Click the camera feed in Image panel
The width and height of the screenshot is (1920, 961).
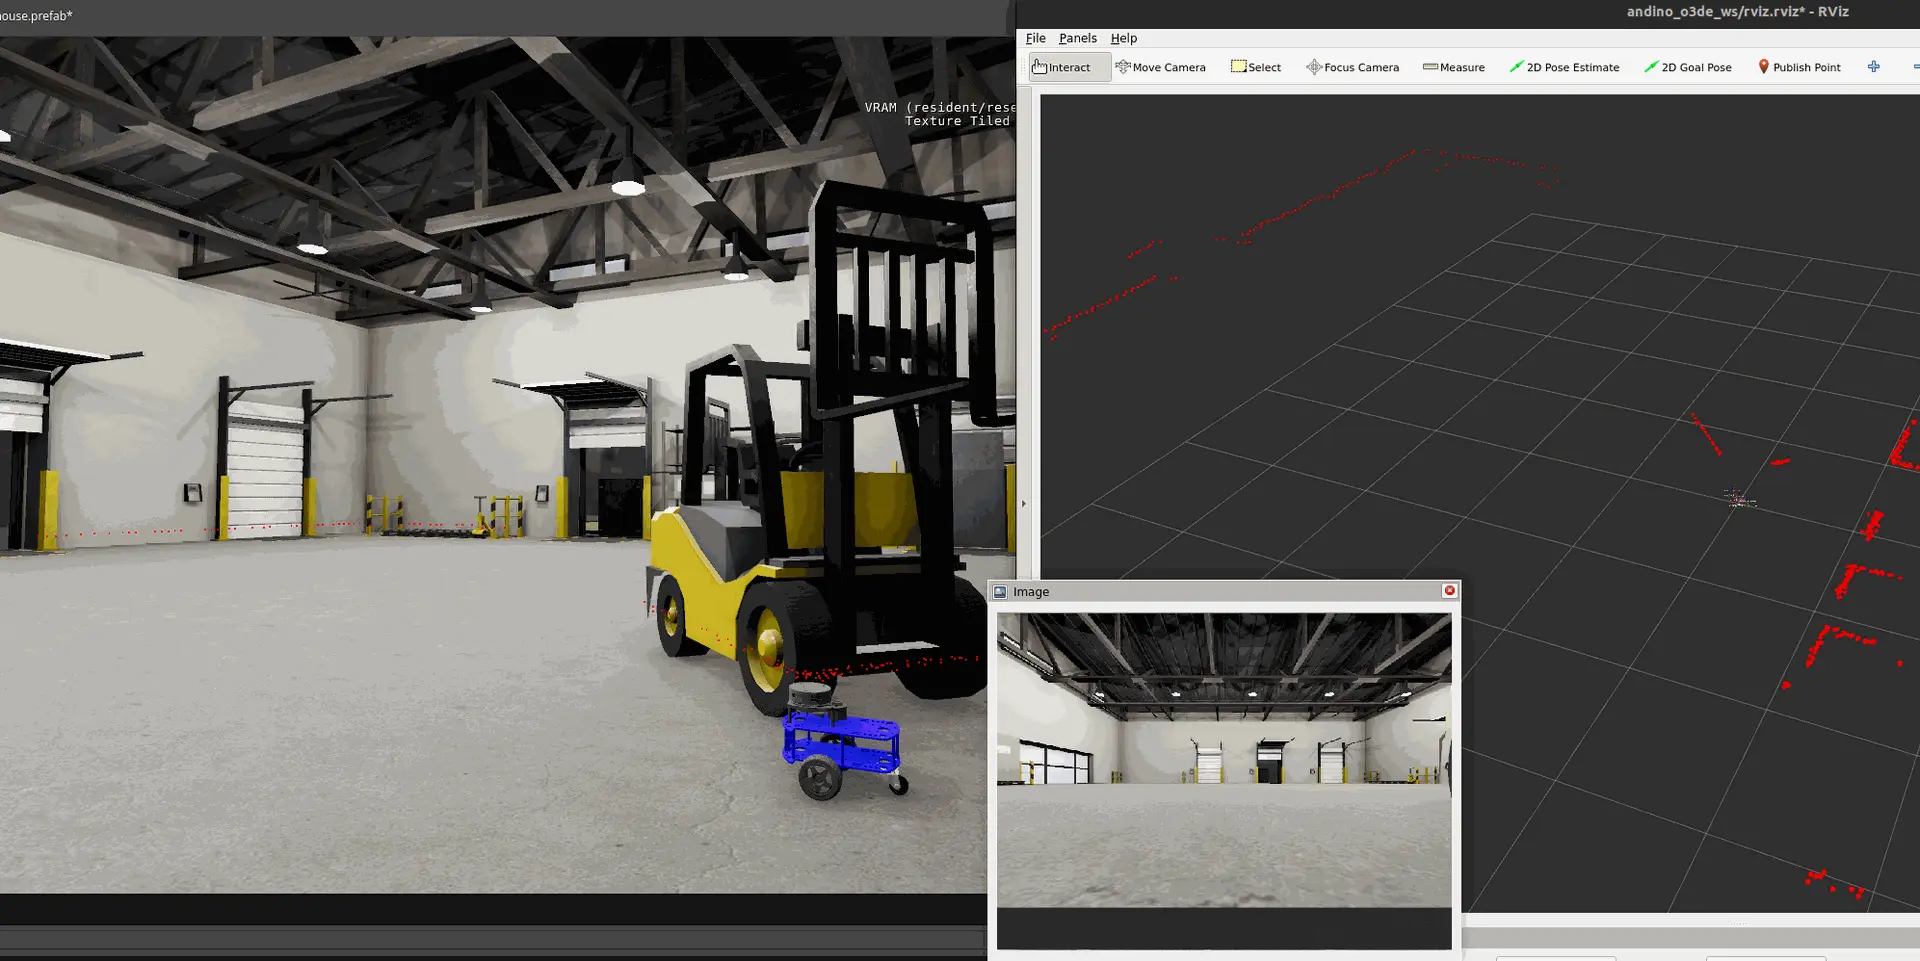click(x=1224, y=761)
